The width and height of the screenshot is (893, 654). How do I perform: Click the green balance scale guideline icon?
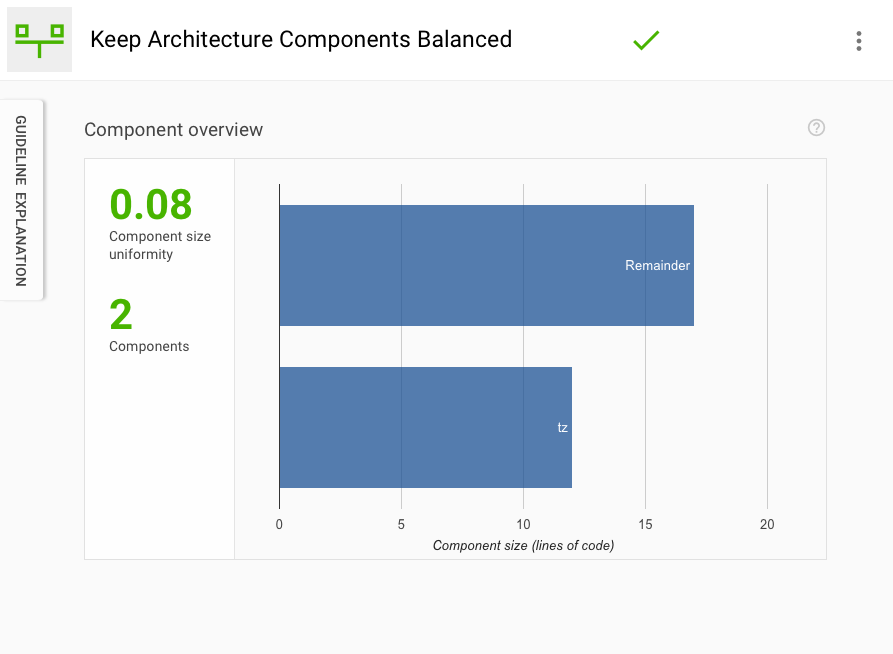point(39,40)
